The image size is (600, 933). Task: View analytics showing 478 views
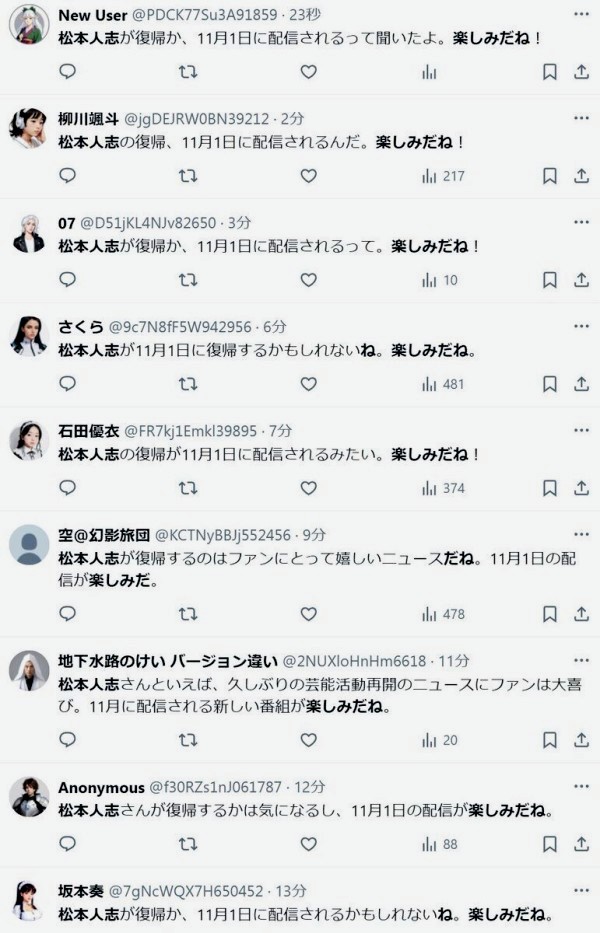point(444,614)
